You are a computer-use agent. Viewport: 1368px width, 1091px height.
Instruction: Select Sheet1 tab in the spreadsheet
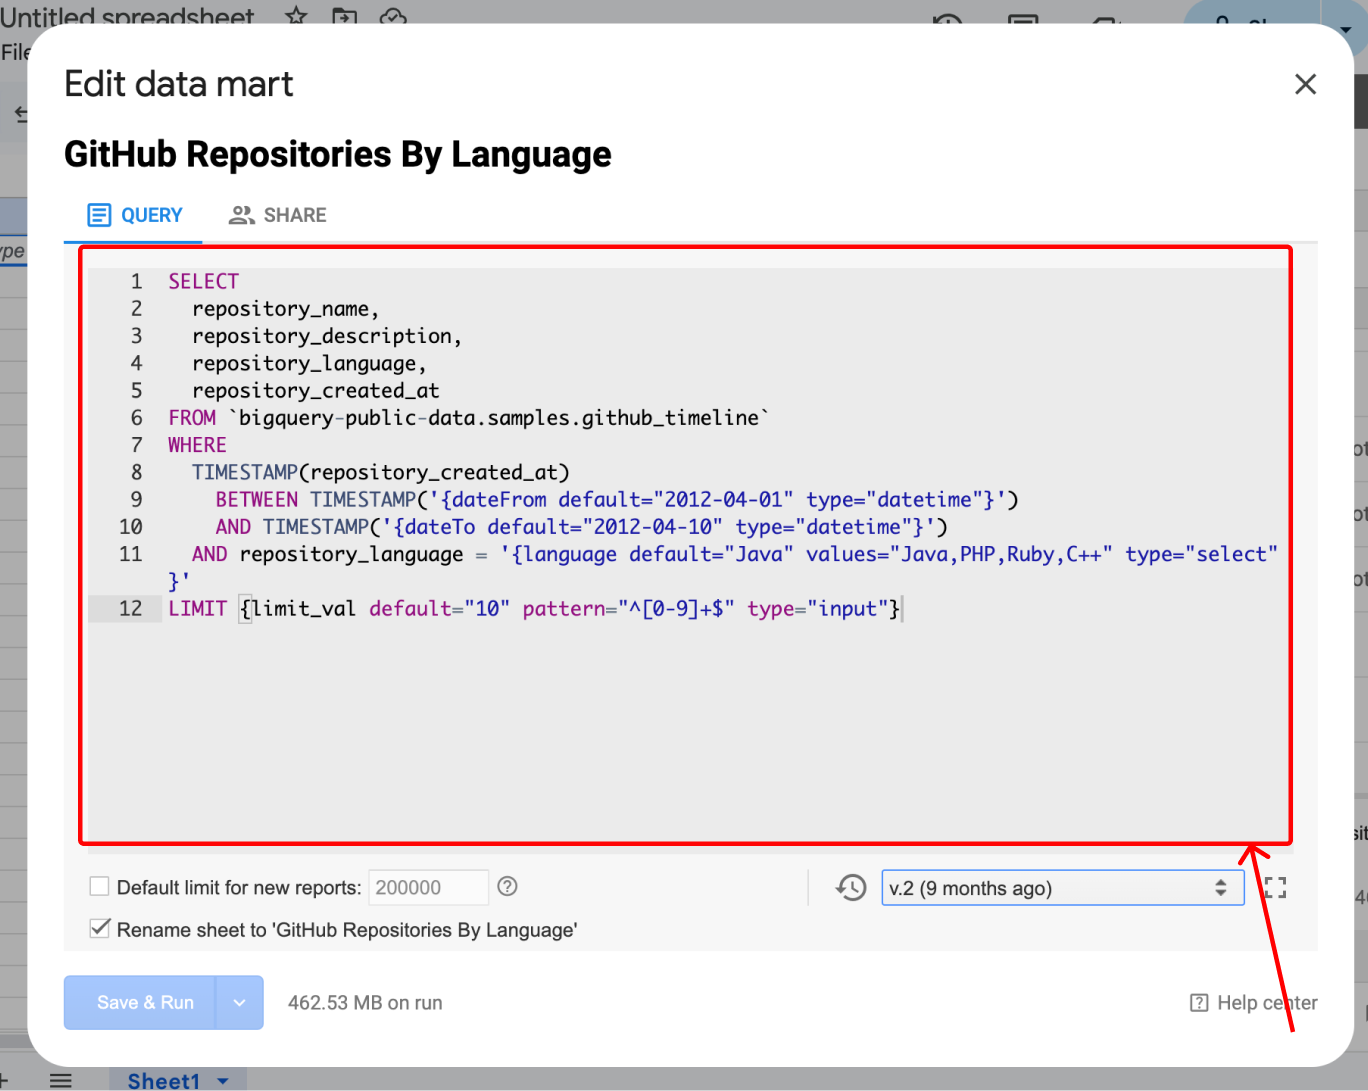coord(164,1081)
